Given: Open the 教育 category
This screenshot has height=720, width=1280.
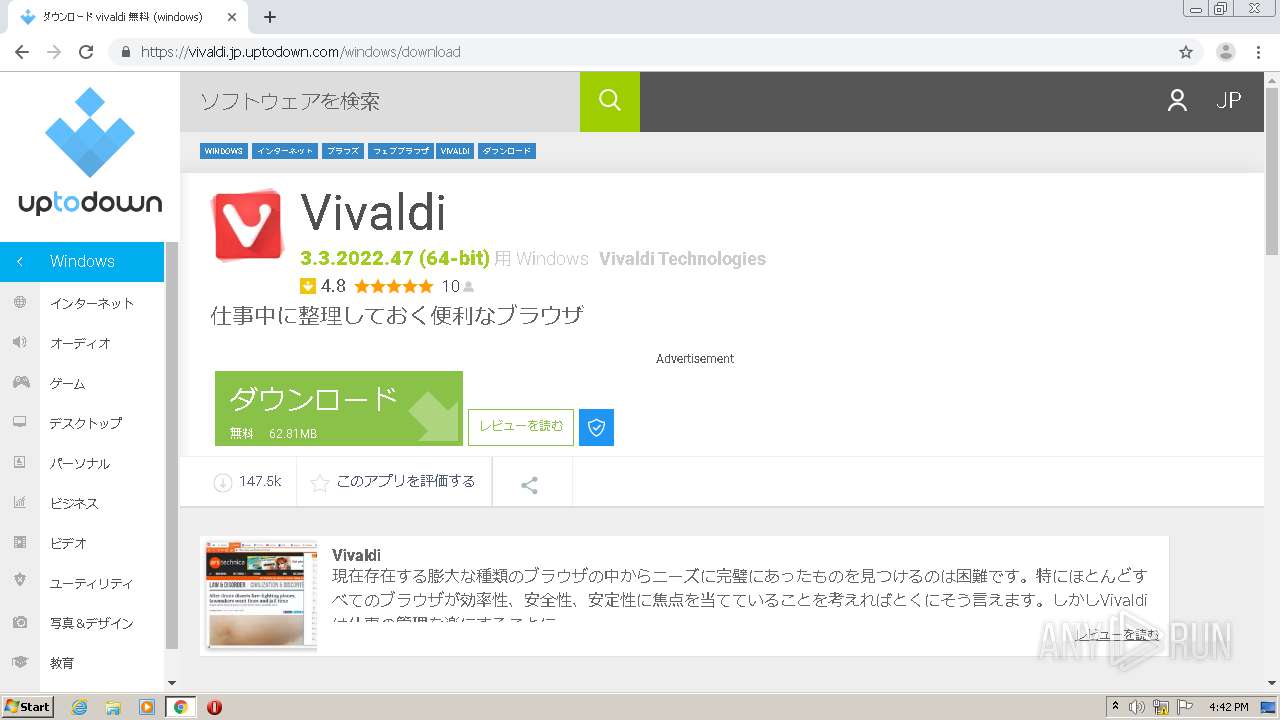Looking at the screenshot, I should pos(62,663).
